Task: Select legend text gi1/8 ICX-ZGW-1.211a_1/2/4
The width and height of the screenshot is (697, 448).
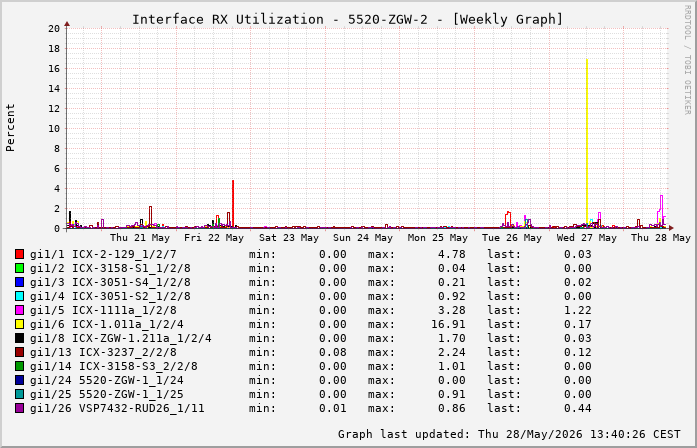Action: [x=121, y=339]
